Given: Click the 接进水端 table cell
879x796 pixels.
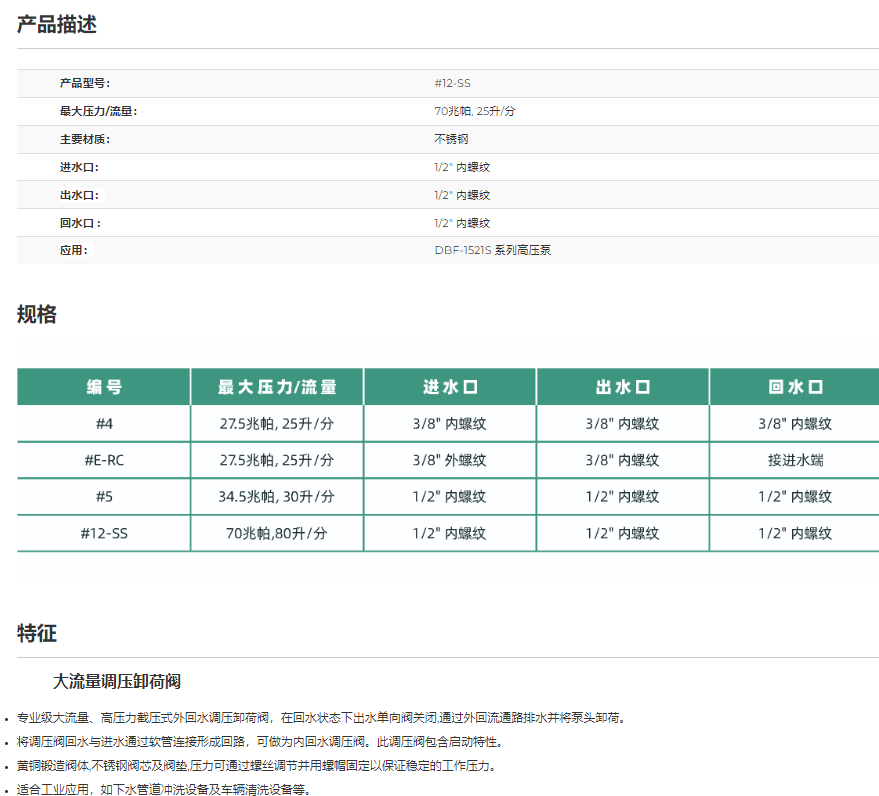Looking at the screenshot, I should [795, 460].
